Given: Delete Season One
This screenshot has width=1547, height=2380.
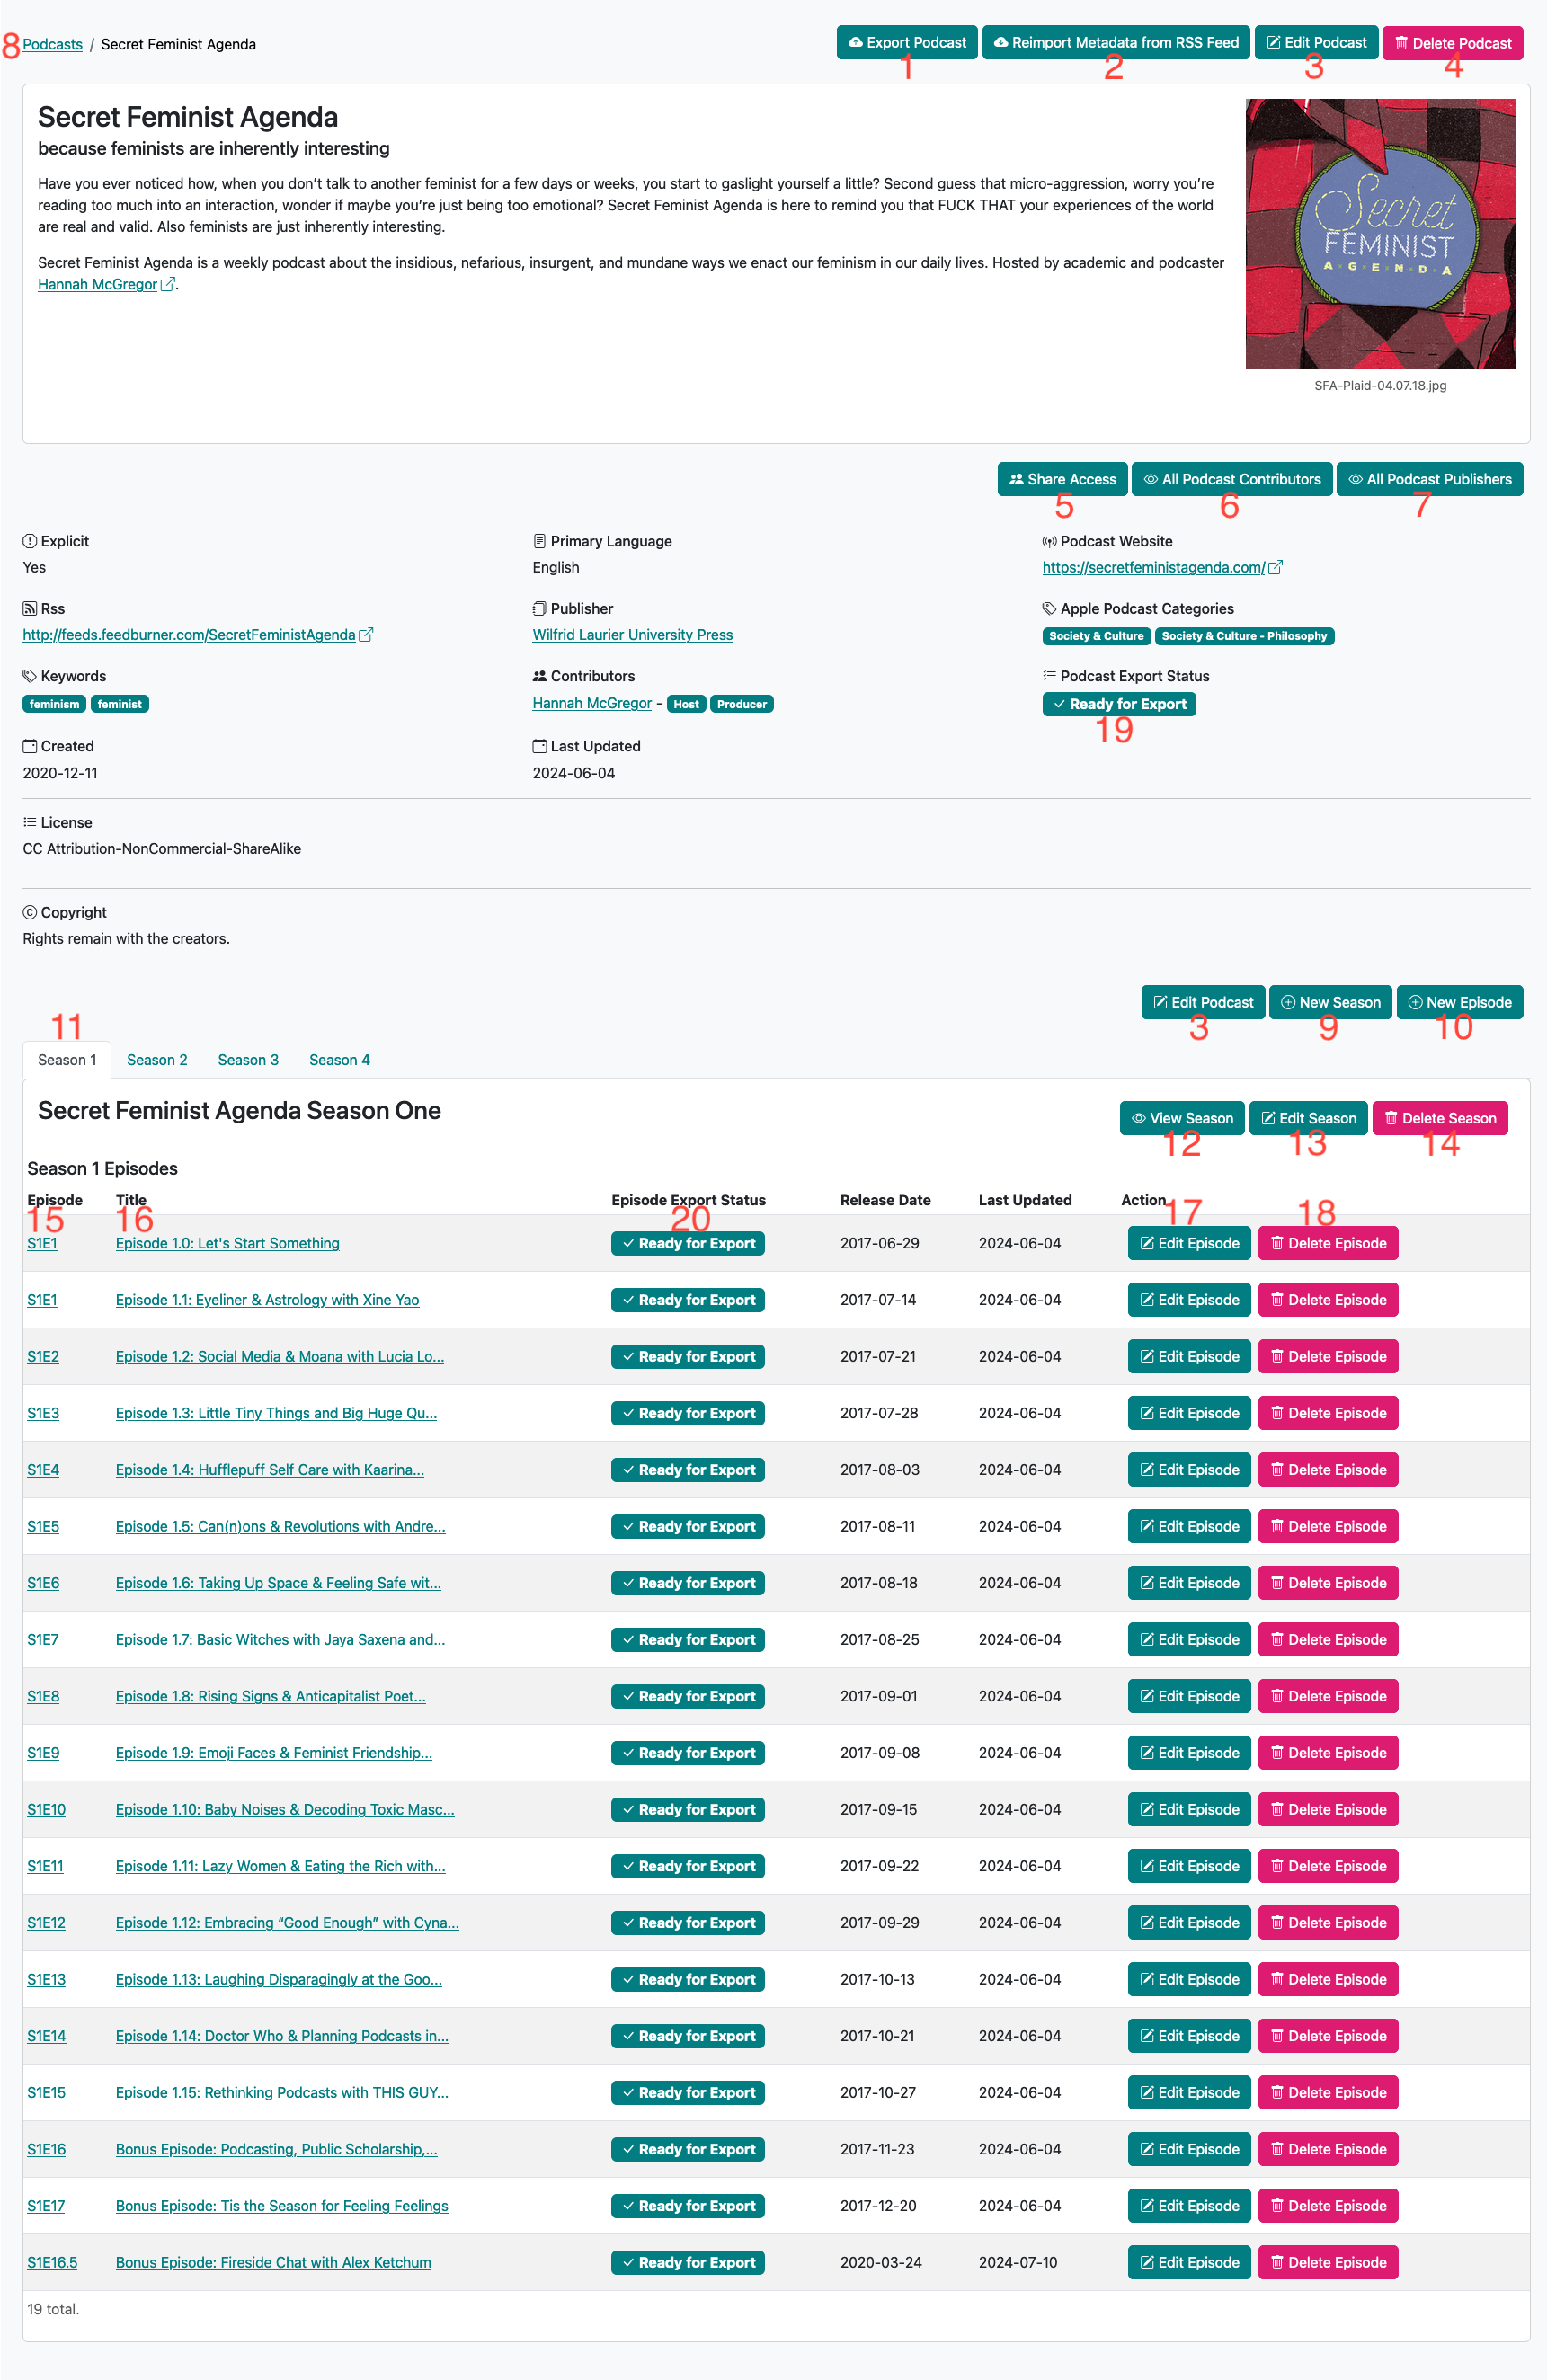Looking at the screenshot, I should [x=1439, y=1118].
